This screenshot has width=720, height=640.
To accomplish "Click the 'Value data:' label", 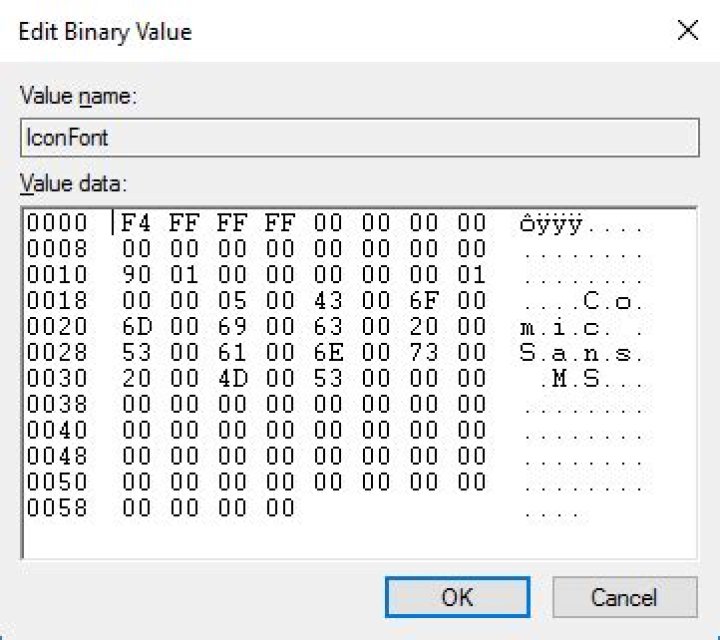I will (x=73, y=184).
